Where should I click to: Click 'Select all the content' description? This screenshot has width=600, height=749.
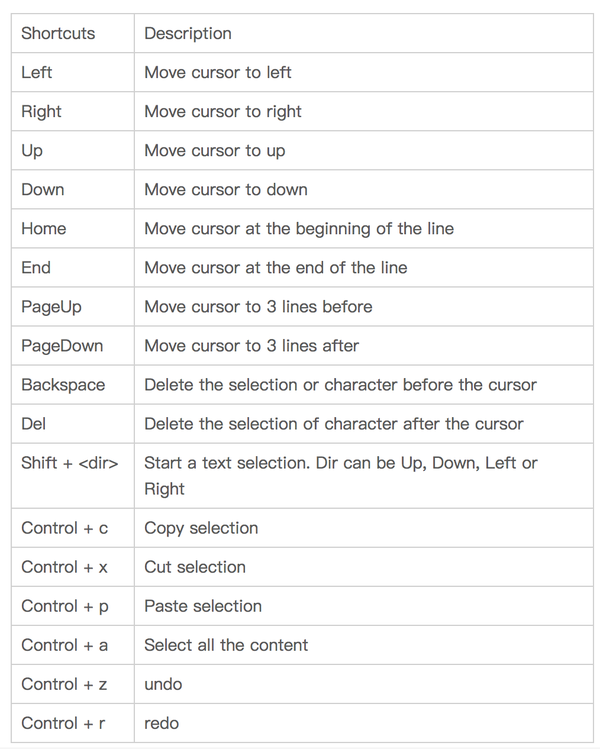226,644
